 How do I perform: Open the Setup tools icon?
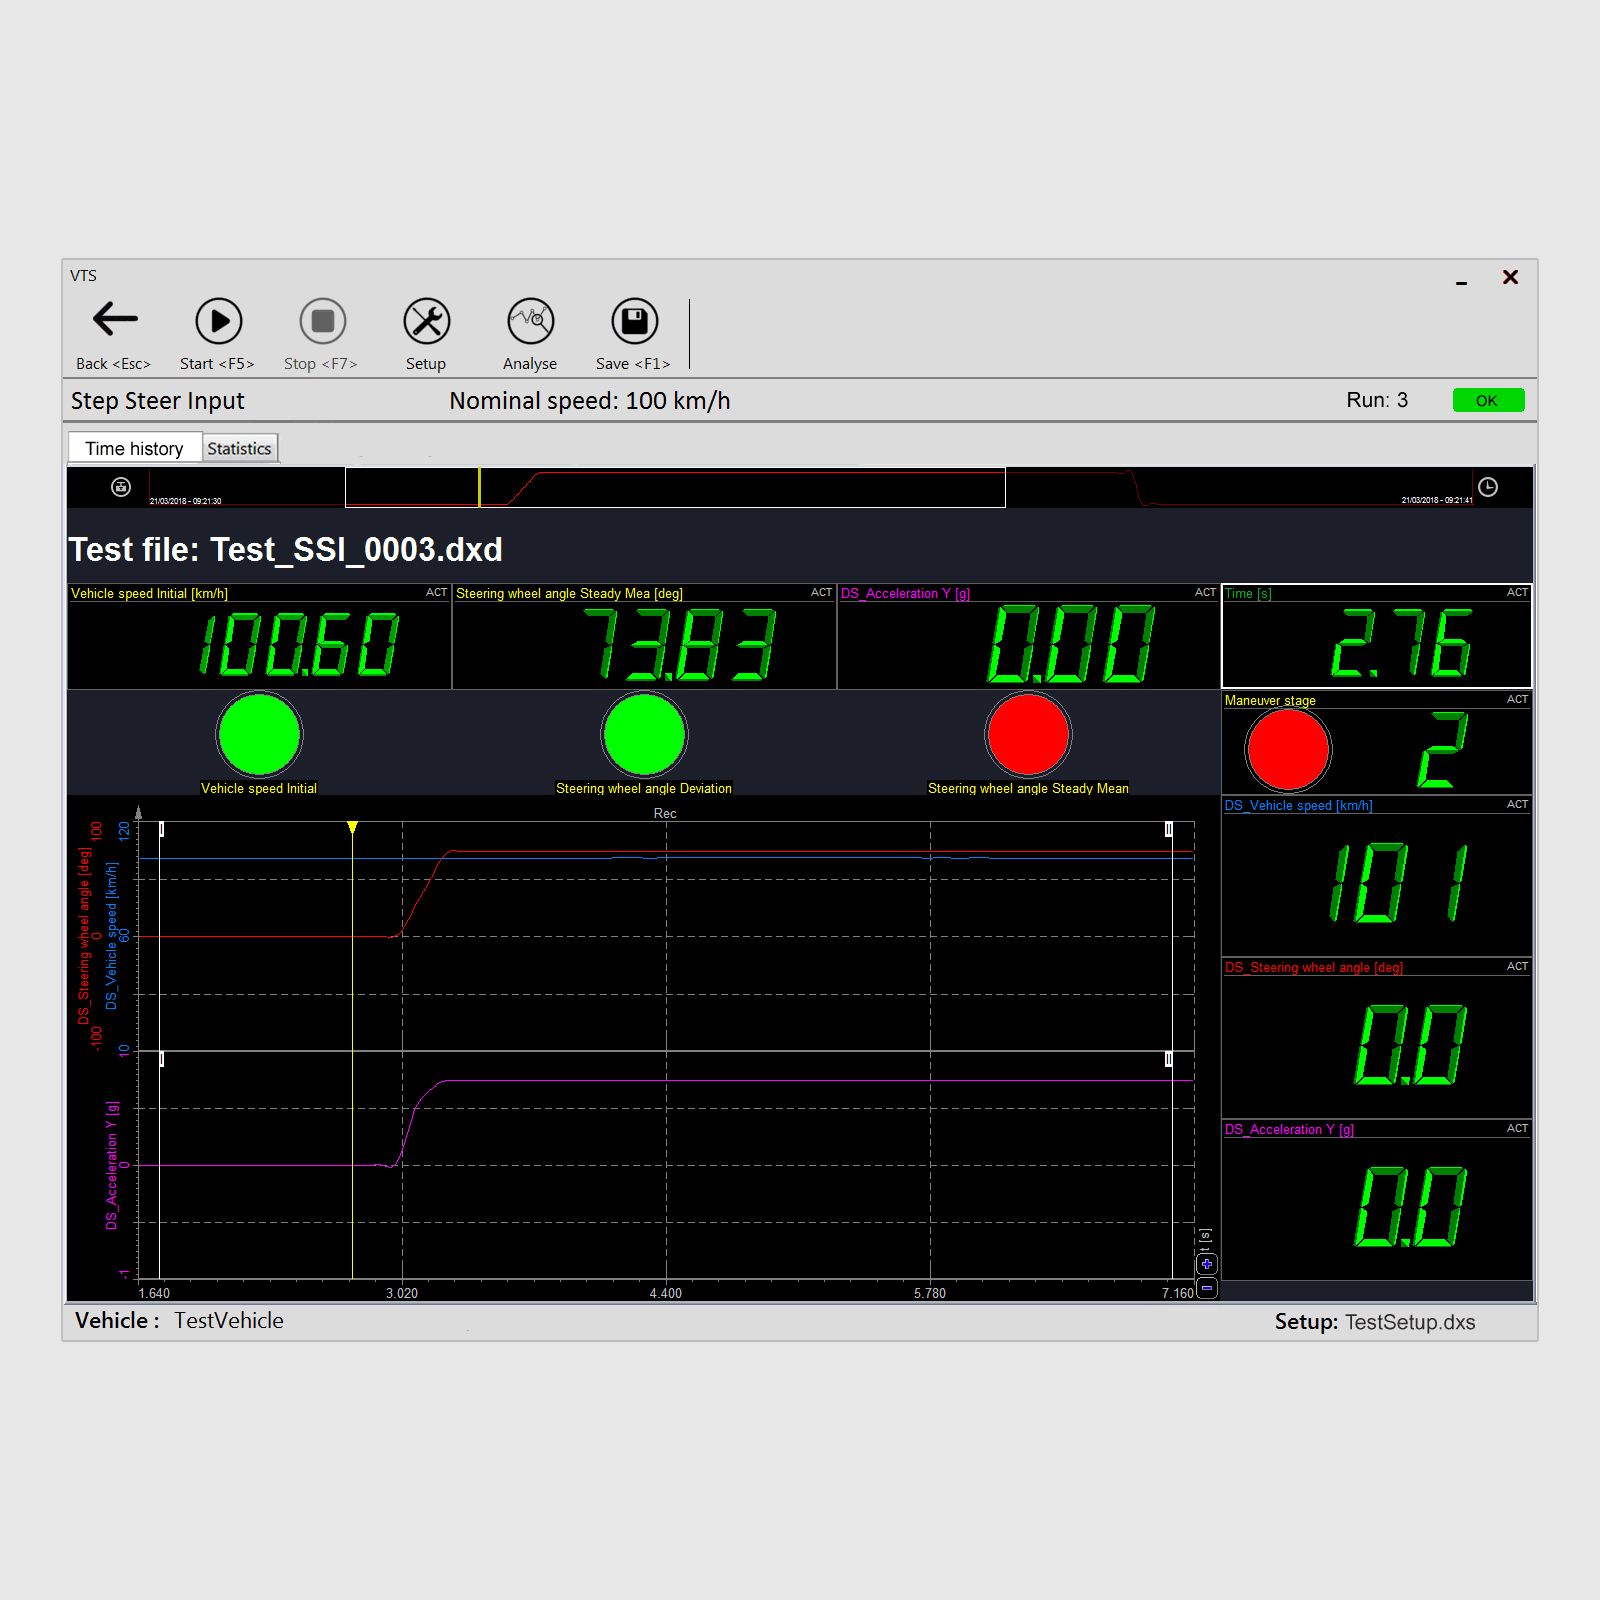(426, 334)
